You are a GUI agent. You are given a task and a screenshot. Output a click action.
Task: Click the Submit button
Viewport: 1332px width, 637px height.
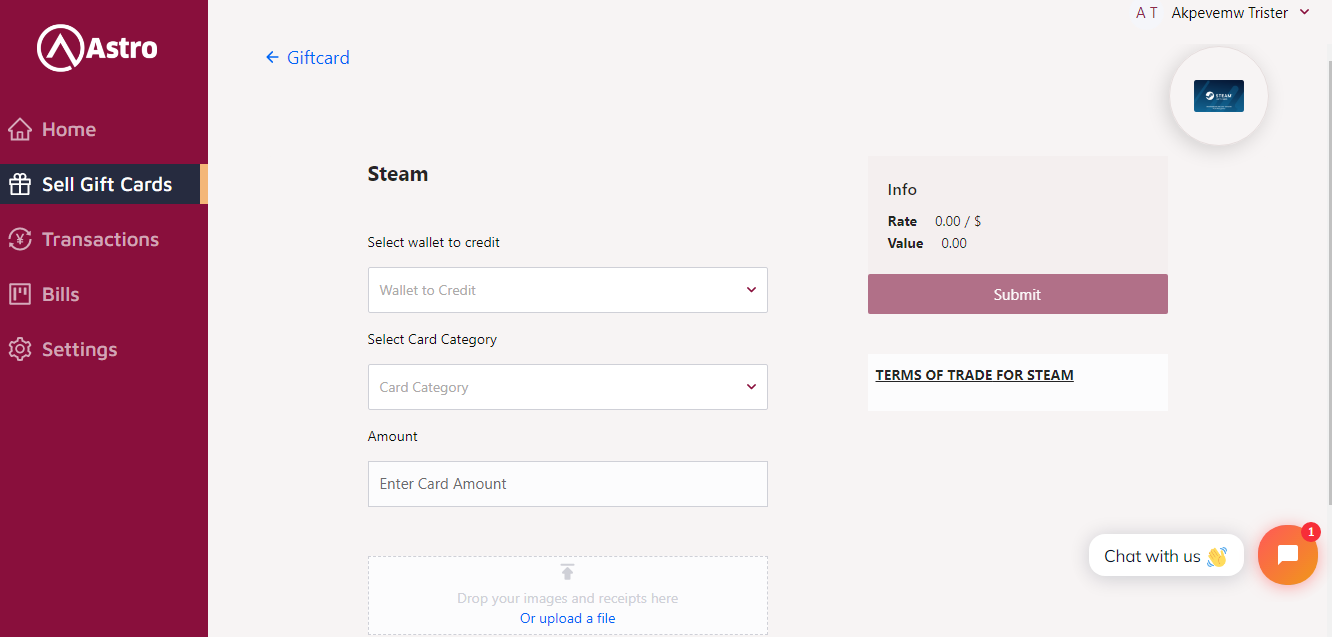(1018, 294)
